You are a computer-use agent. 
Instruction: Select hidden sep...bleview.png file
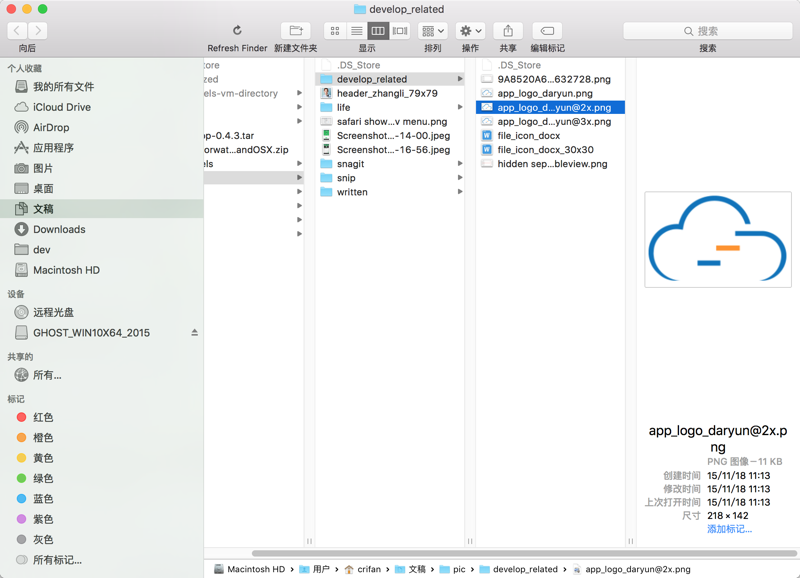551,164
